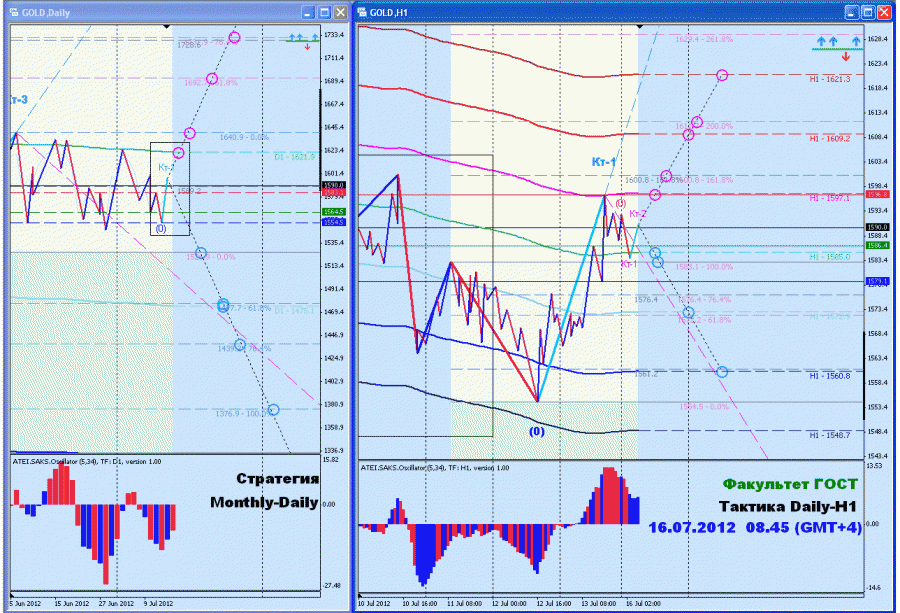Viewport: 900px width, 613px height.
Task: Click the GOLD,H1 window chart icon
Action: pos(362,12)
